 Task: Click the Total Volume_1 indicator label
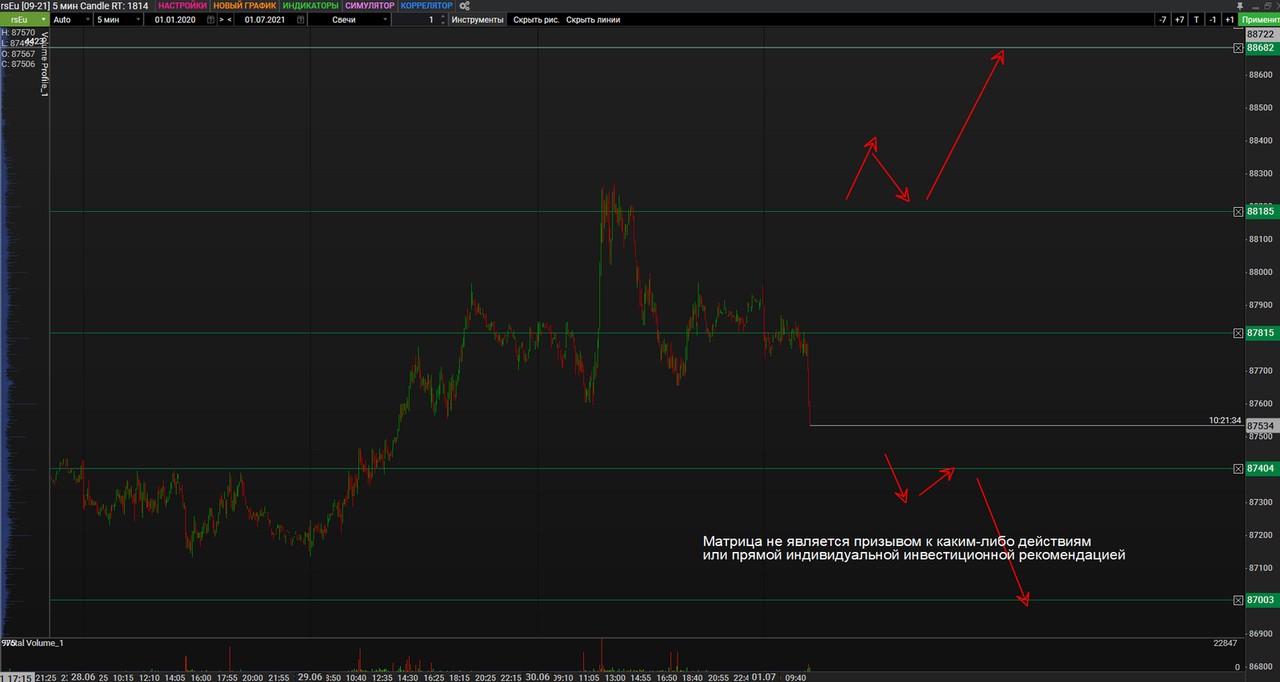point(33,643)
